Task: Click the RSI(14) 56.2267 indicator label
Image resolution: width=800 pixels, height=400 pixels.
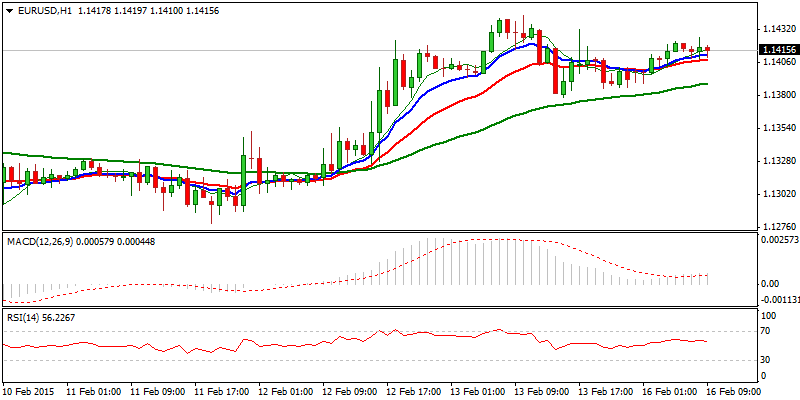Action: (42, 317)
